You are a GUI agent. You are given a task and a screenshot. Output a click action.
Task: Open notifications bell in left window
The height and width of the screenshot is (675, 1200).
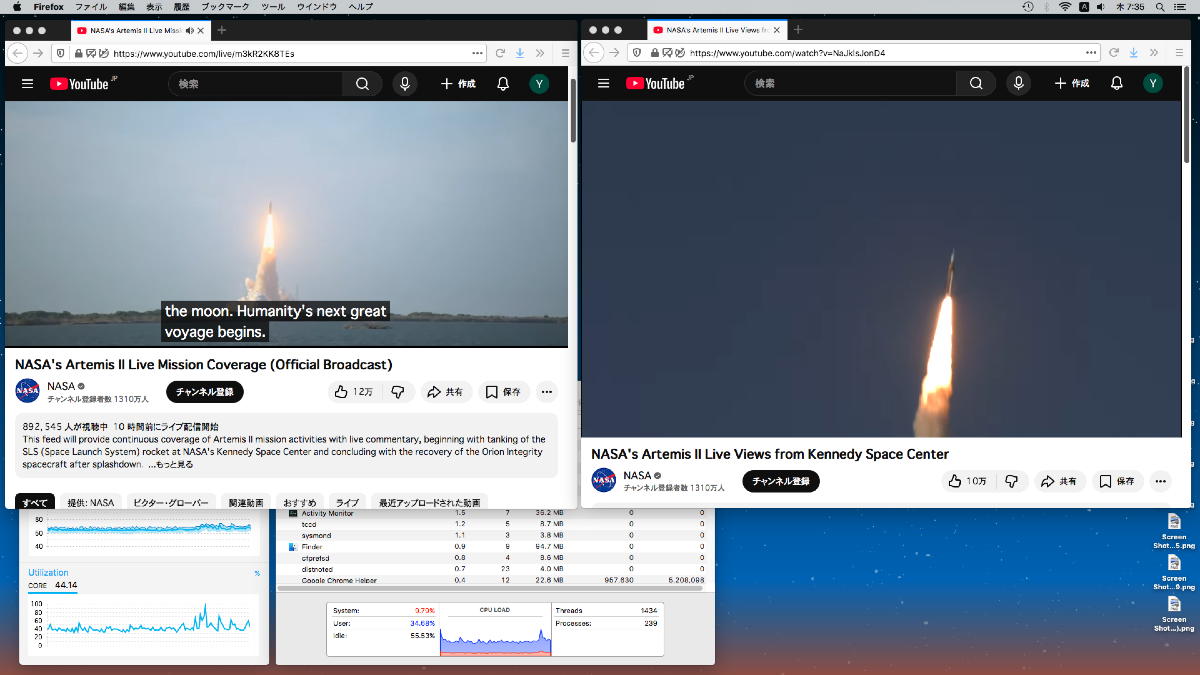pyautogui.click(x=503, y=84)
